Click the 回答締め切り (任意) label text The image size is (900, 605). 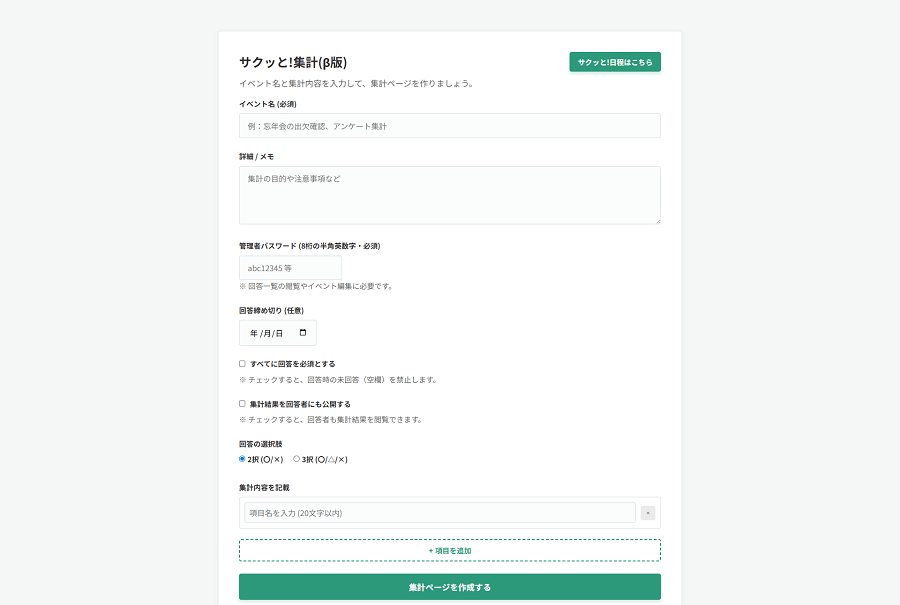271,310
